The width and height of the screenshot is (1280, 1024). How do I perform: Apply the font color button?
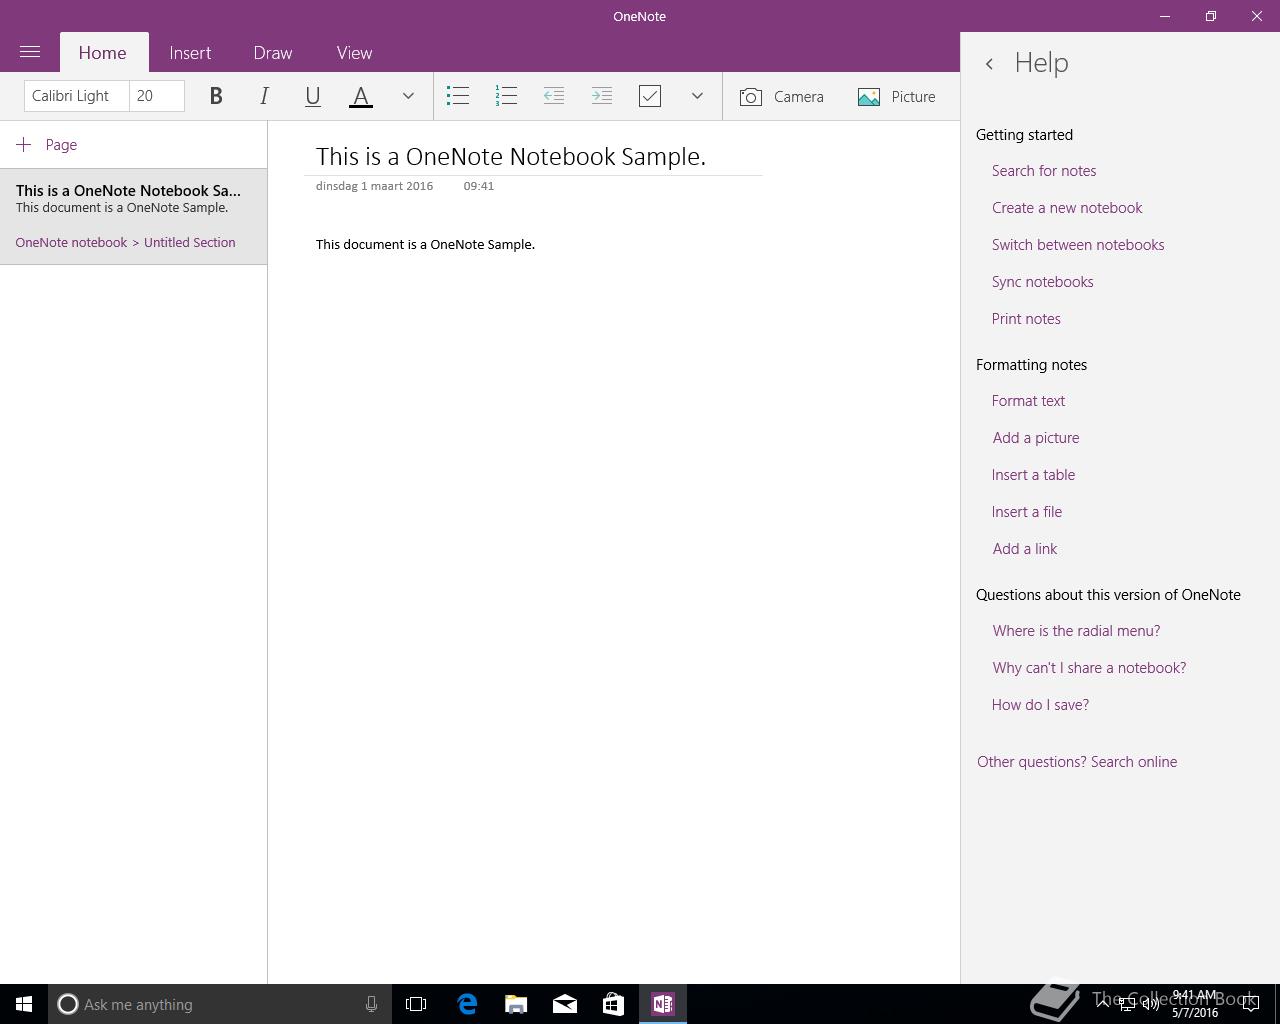[360, 96]
